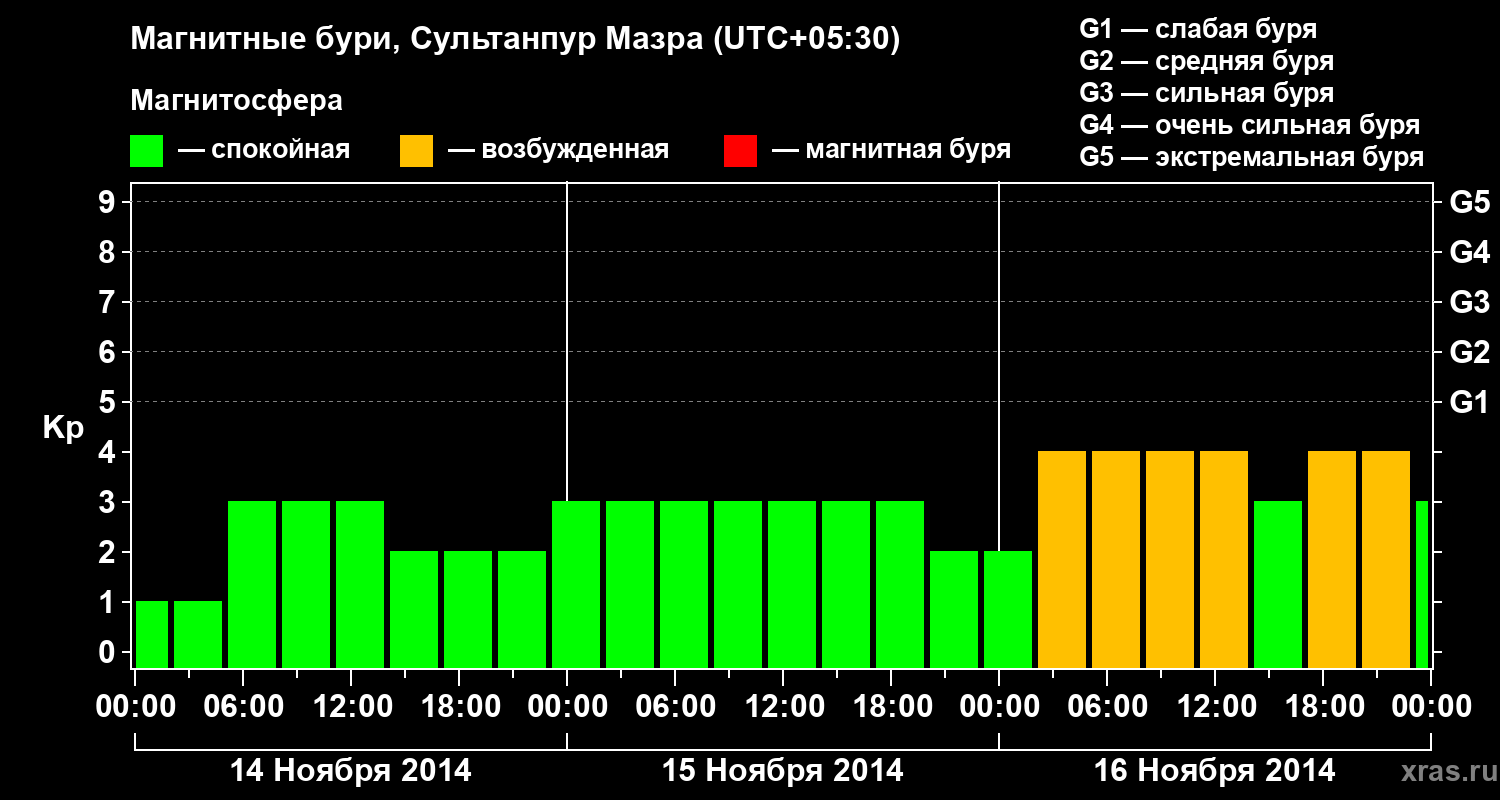Click the 12:00 tick label under 15 Ноября
1500x800 pixels.
[x=783, y=706]
